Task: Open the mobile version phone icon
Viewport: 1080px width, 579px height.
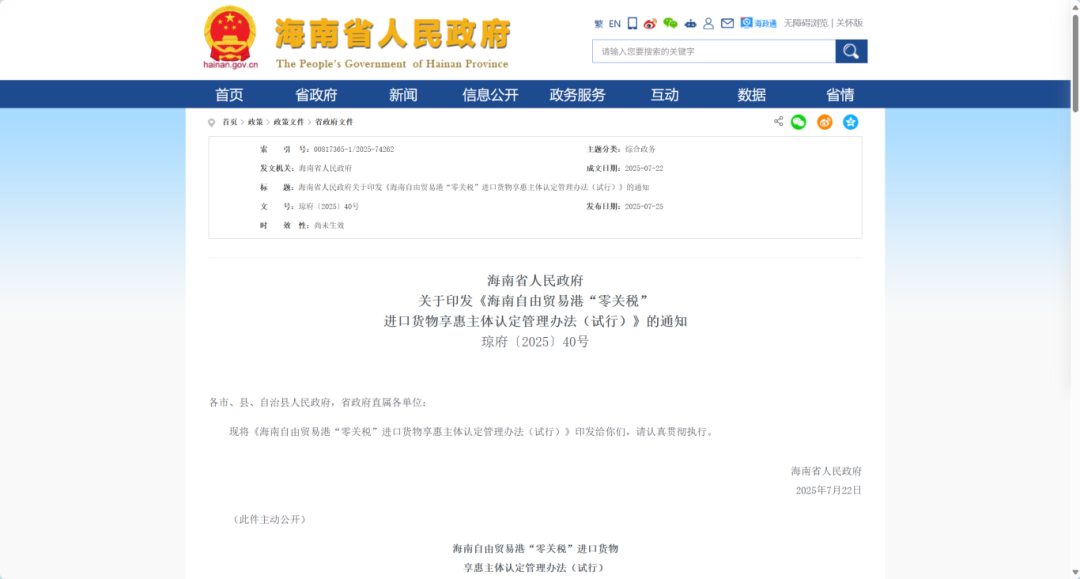Action: (x=632, y=23)
